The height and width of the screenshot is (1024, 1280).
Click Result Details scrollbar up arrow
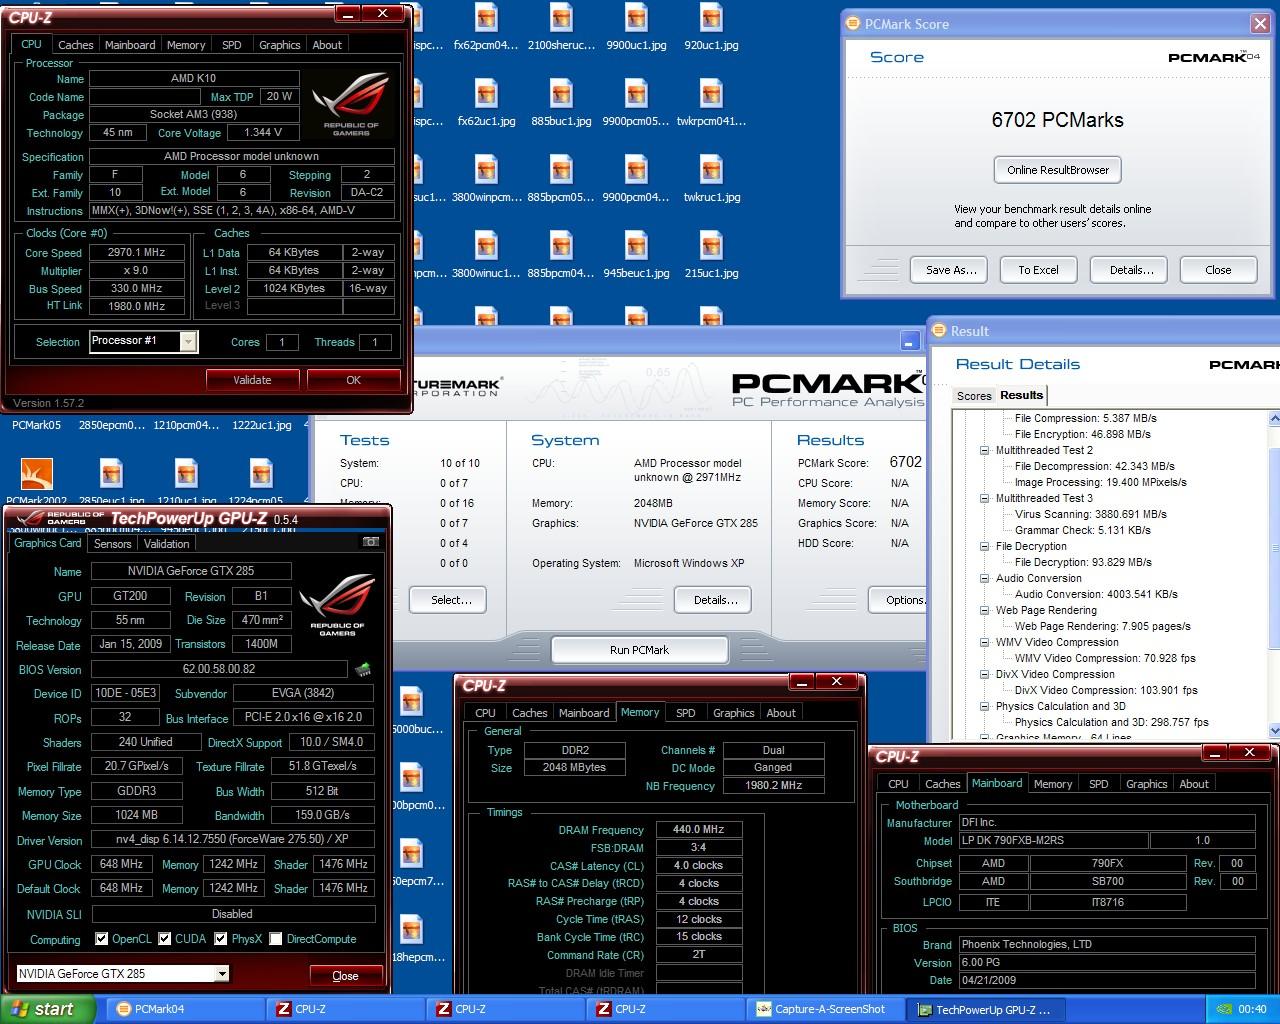point(1274,418)
